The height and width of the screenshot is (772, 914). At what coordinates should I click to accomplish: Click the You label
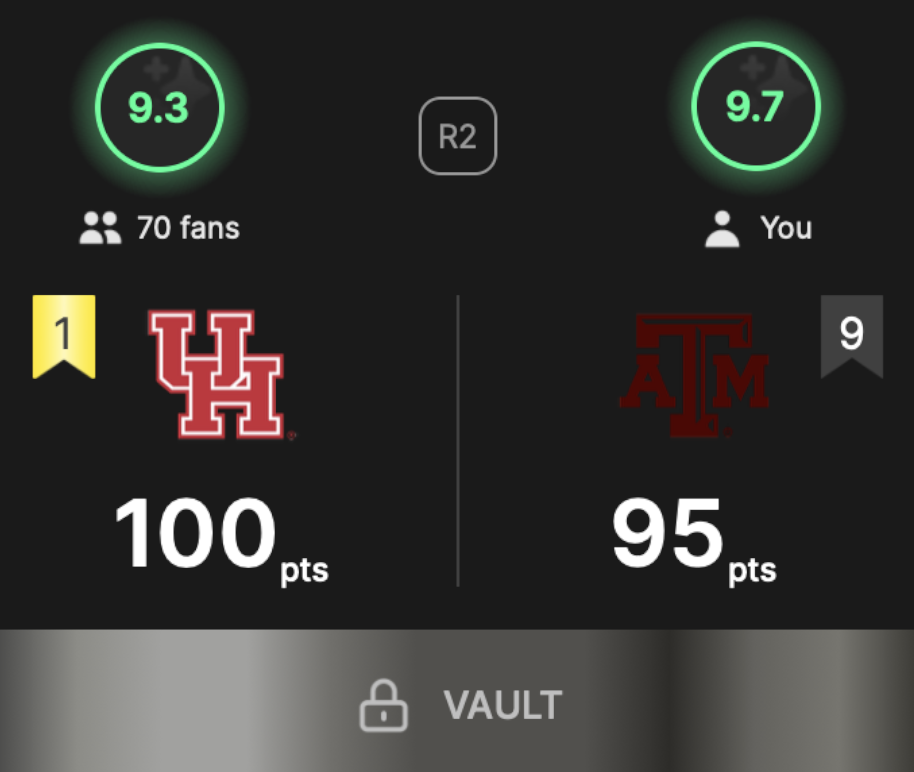786,227
